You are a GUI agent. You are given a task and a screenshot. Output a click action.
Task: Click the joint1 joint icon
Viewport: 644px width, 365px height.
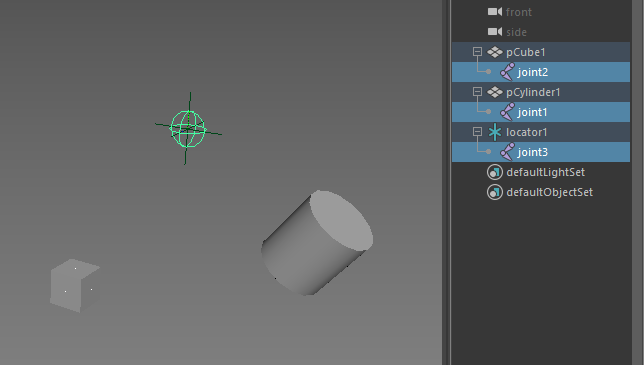[x=507, y=112]
